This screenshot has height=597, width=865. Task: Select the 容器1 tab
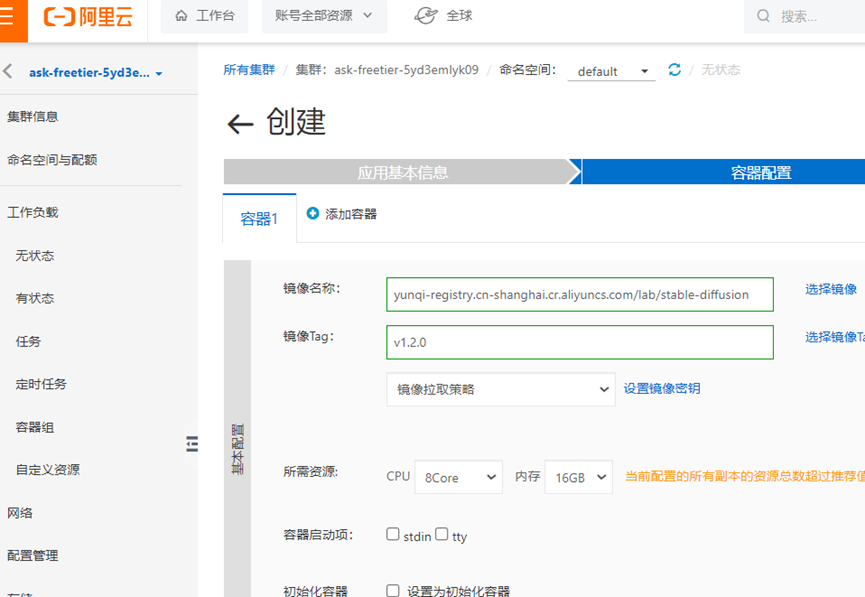point(259,217)
